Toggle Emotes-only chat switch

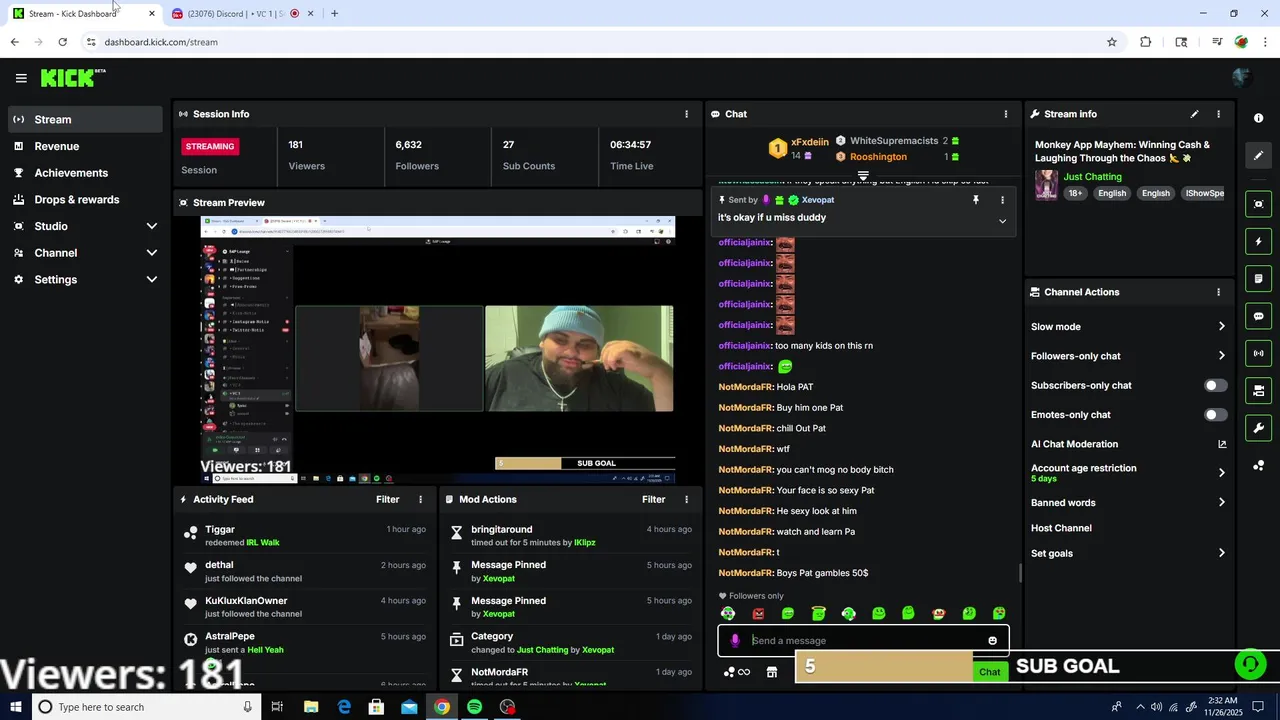click(x=1215, y=414)
